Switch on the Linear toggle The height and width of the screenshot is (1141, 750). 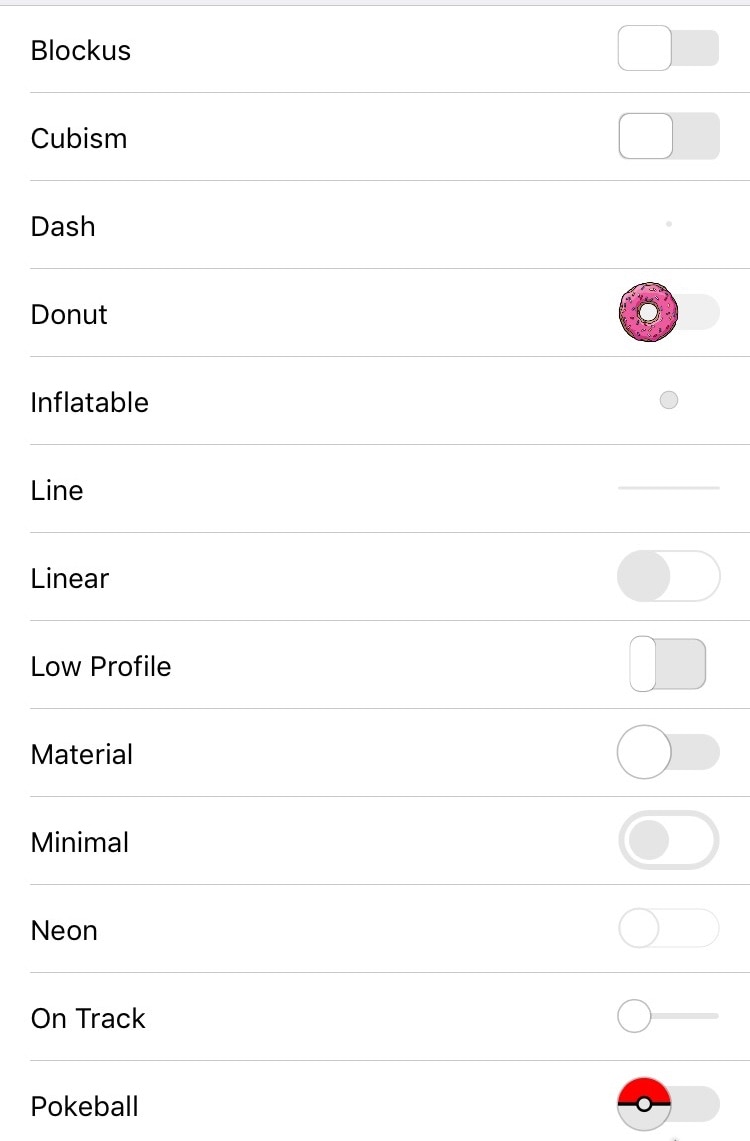(669, 576)
